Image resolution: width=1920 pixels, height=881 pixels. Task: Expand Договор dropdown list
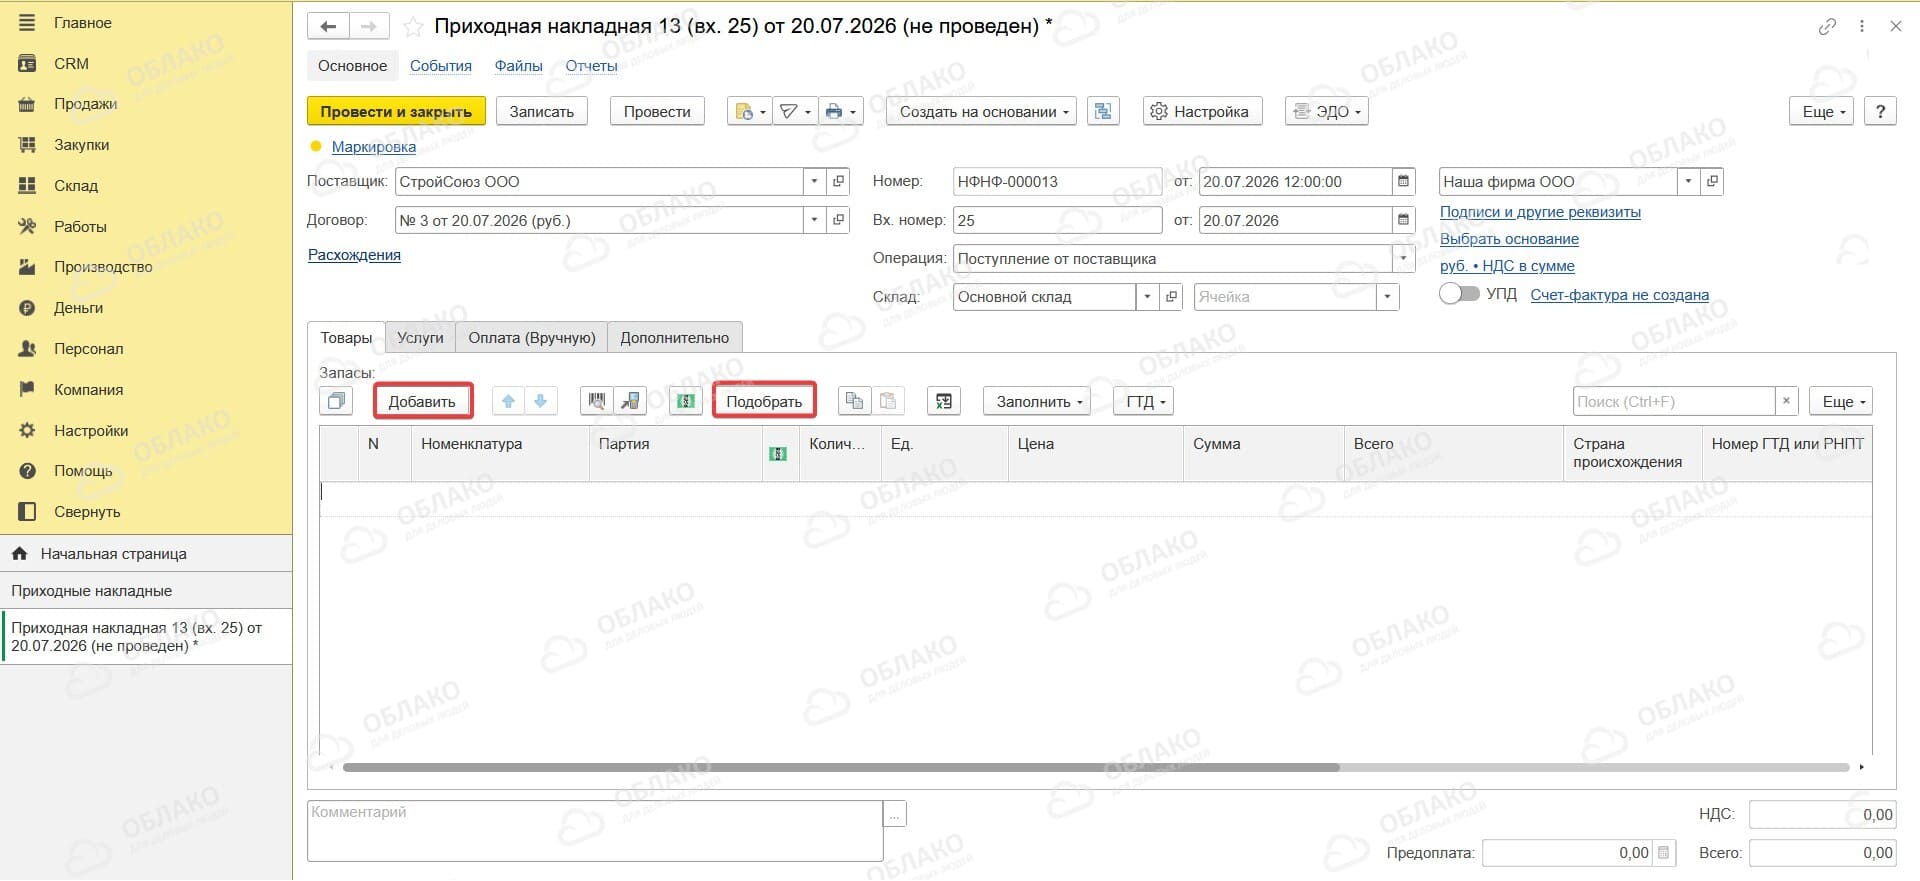[814, 220]
